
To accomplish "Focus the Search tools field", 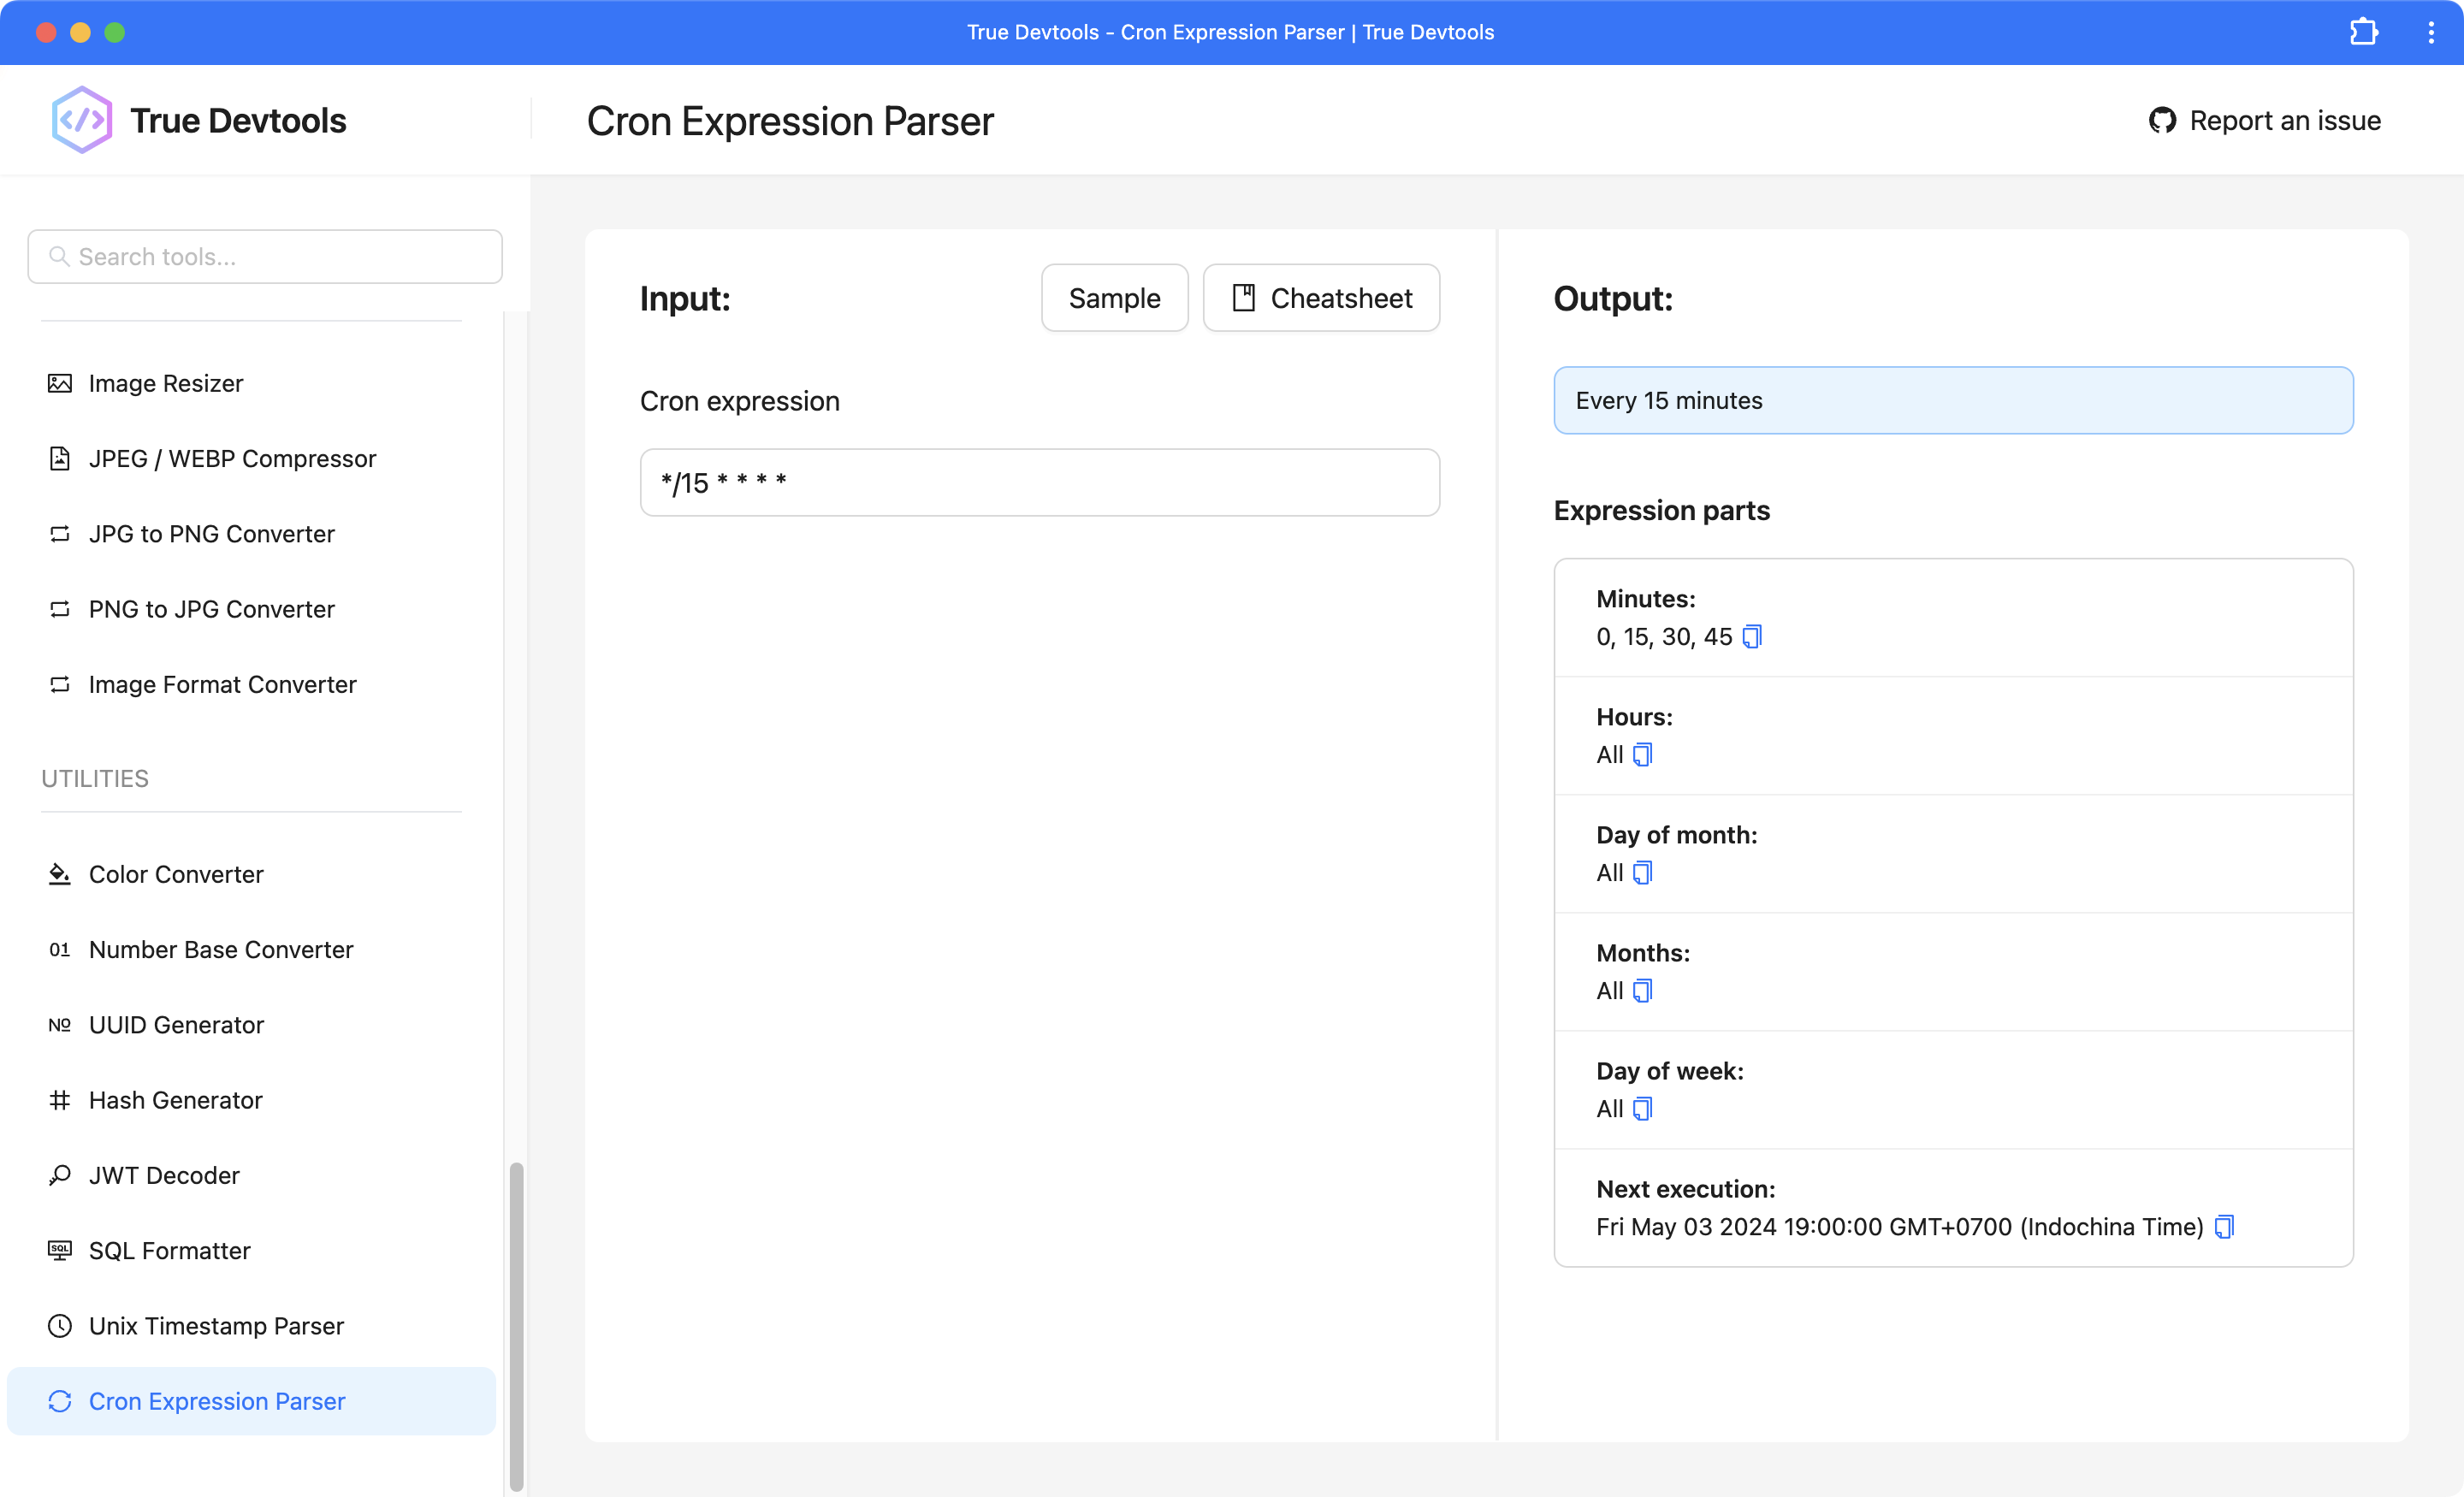I will pyautogui.click(x=265, y=257).
